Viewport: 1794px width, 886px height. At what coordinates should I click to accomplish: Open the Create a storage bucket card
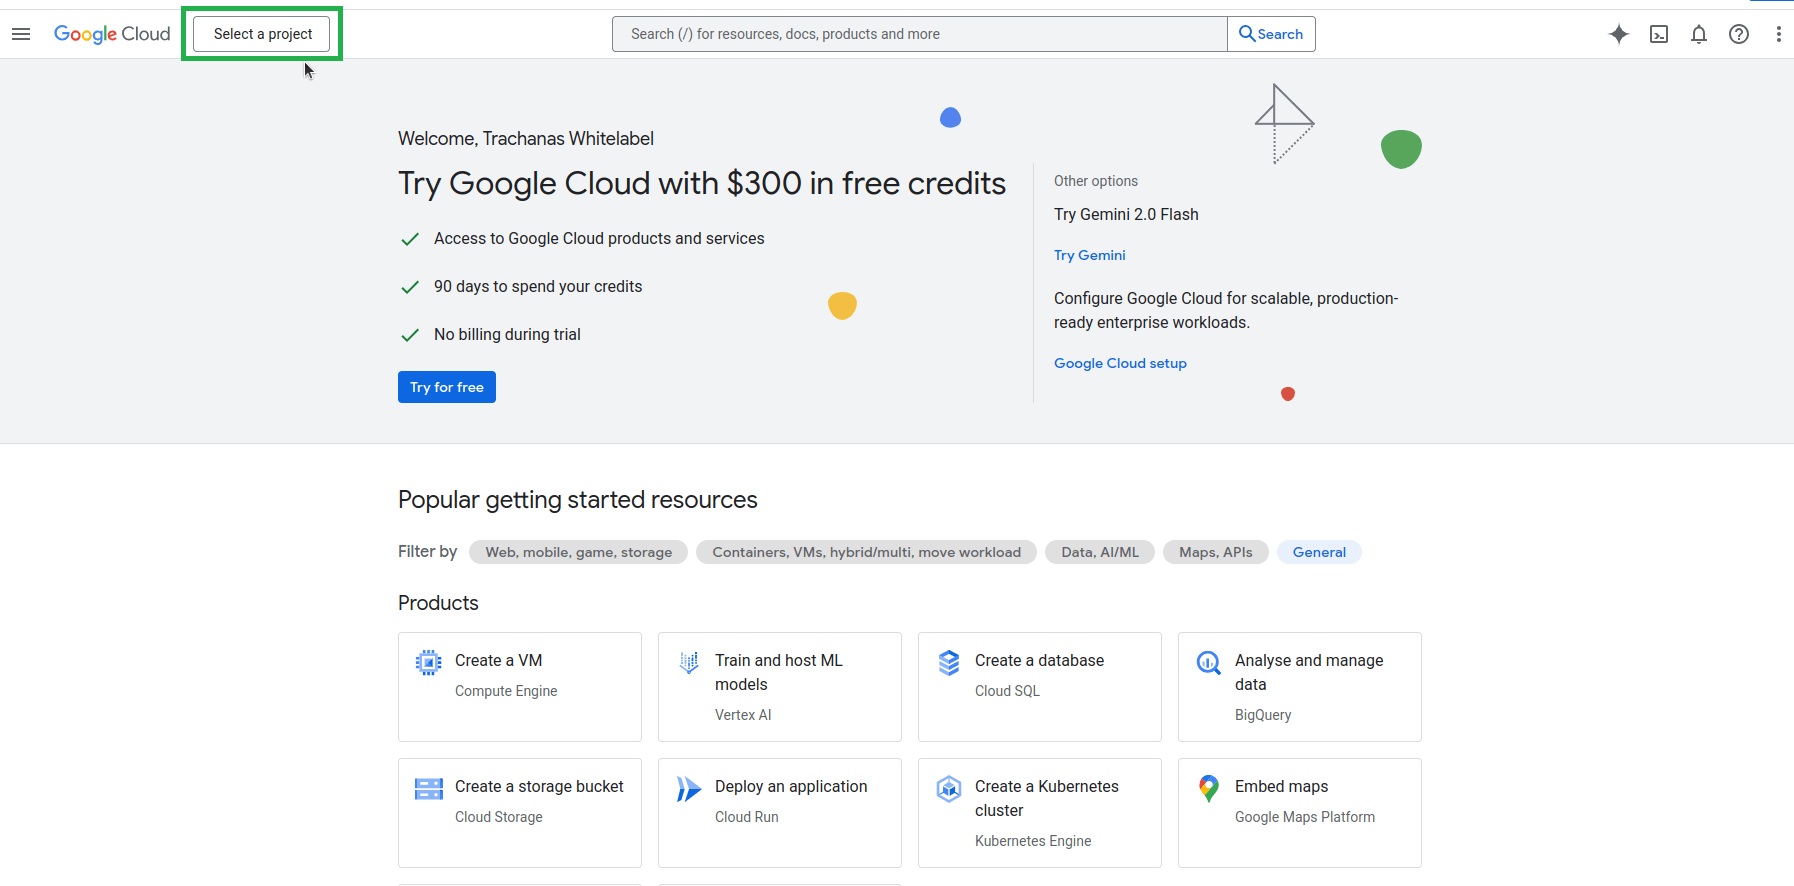[x=519, y=812]
